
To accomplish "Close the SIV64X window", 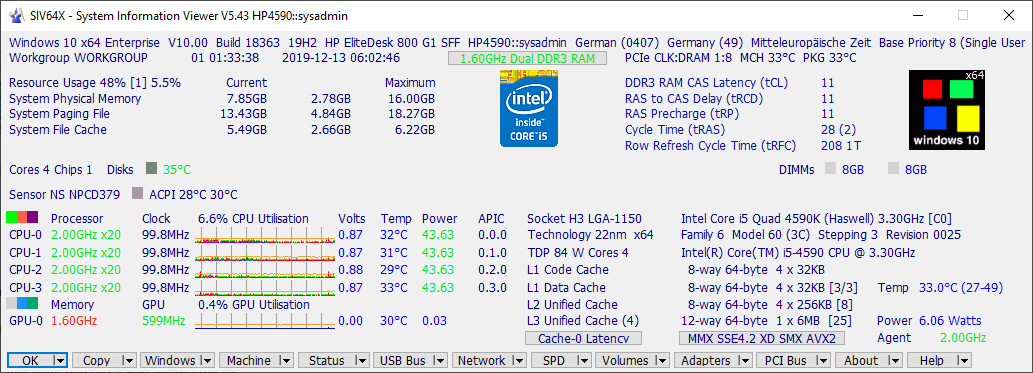I will point(1008,15).
